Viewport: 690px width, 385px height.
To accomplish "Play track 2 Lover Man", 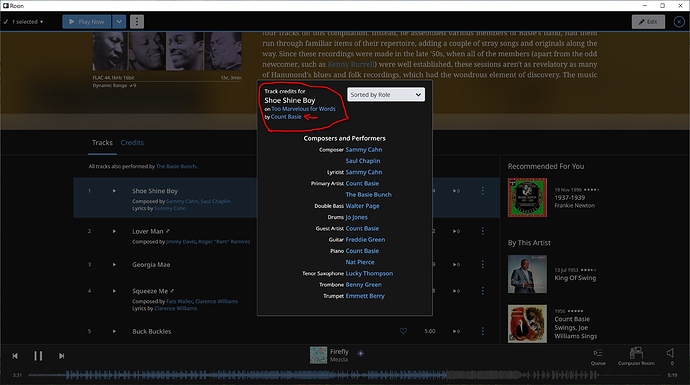I will tap(114, 231).
